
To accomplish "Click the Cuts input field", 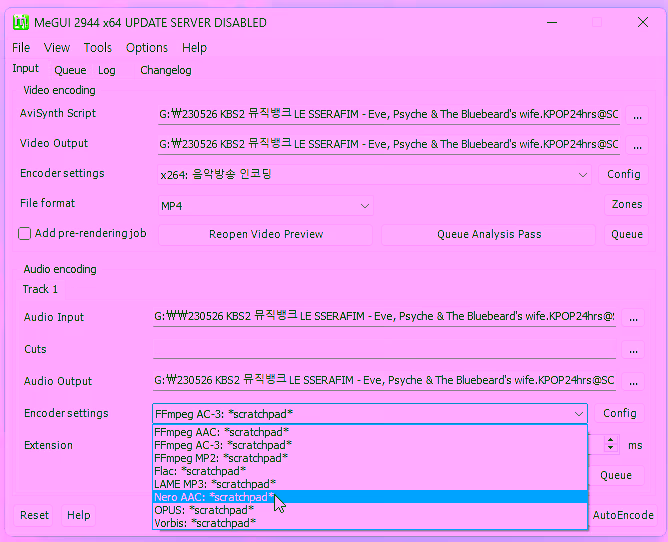I will click(384, 349).
